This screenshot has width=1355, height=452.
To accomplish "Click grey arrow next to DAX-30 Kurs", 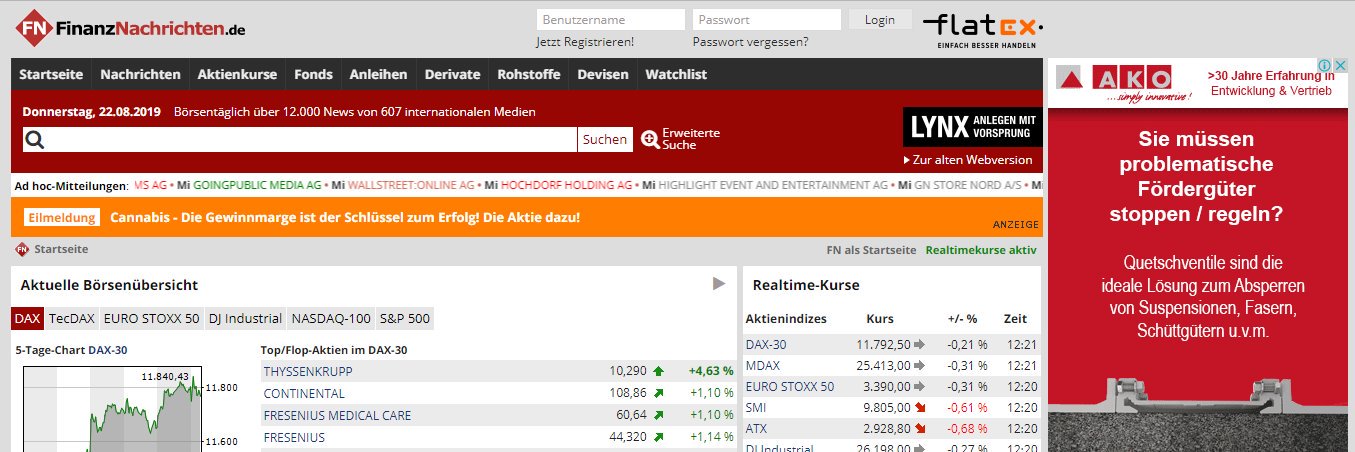I will click(919, 344).
